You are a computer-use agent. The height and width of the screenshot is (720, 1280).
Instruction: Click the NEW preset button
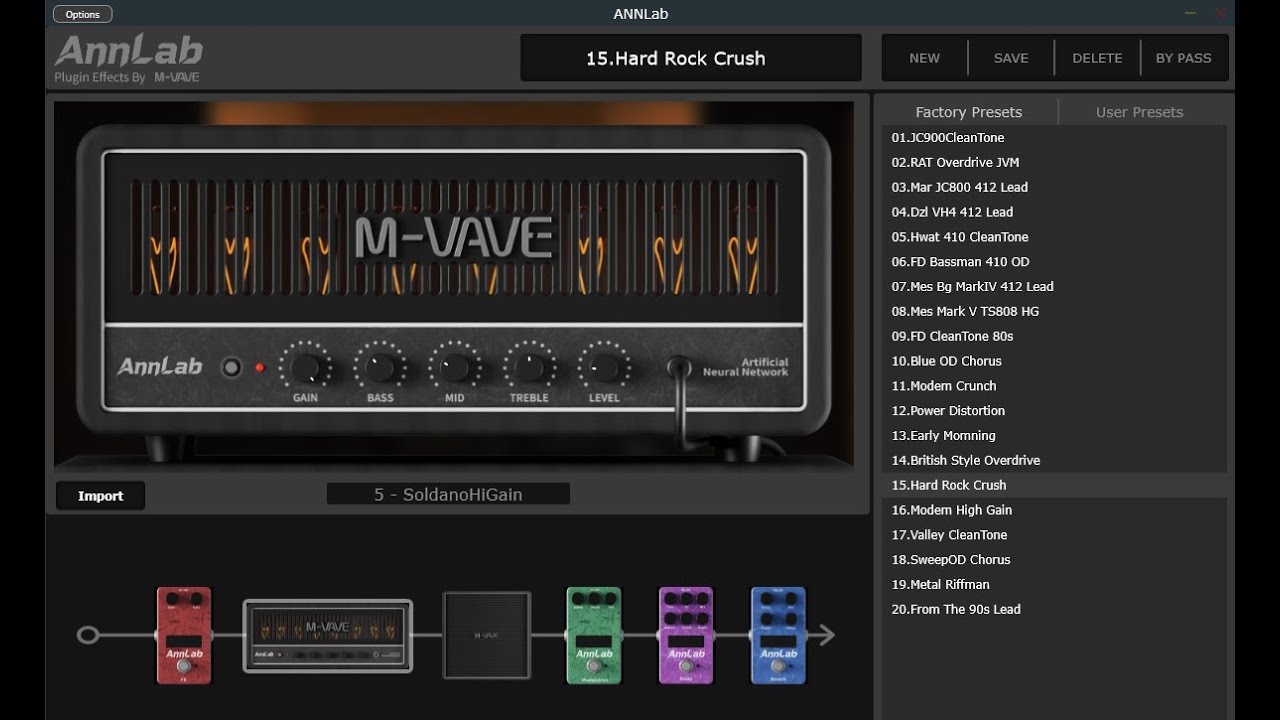[925, 58]
